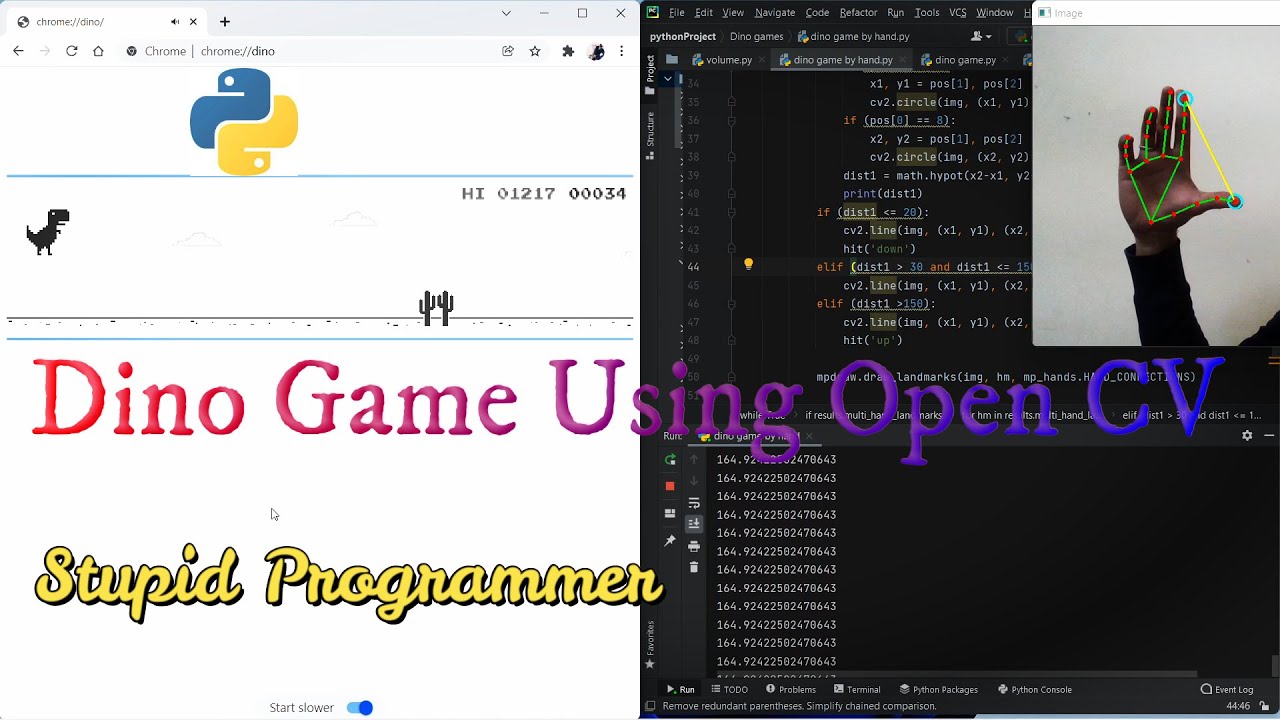The height and width of the screenshot is (720, 1280).
Task: Rerun the script with green rerun icon
Action: tap(670, 460)
